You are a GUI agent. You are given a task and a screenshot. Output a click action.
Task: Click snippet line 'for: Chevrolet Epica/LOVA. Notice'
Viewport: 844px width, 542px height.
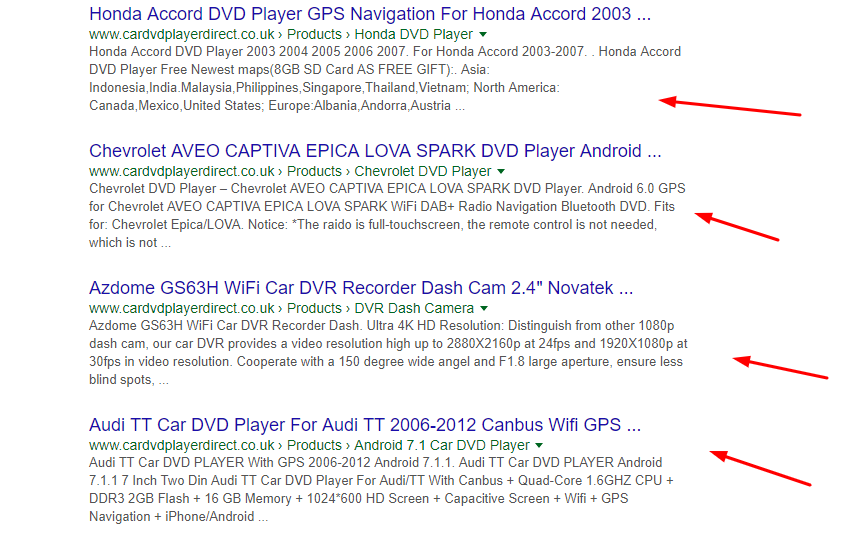pyautogui.click(x=373, y=224)
